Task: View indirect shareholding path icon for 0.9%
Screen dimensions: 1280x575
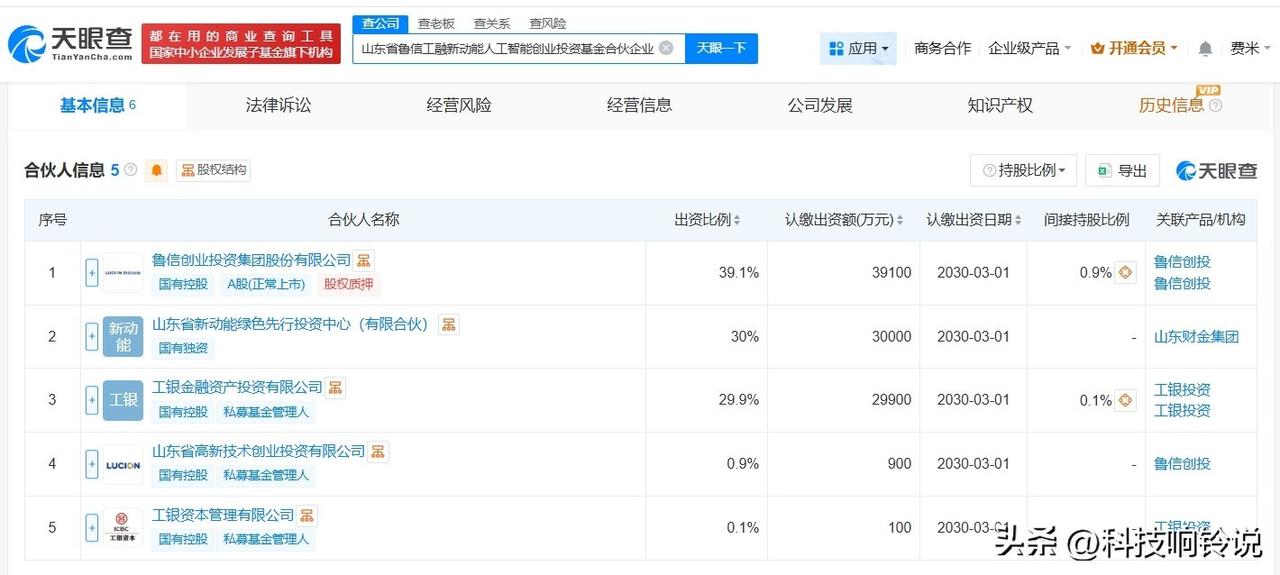Action: pos(1125,272)
